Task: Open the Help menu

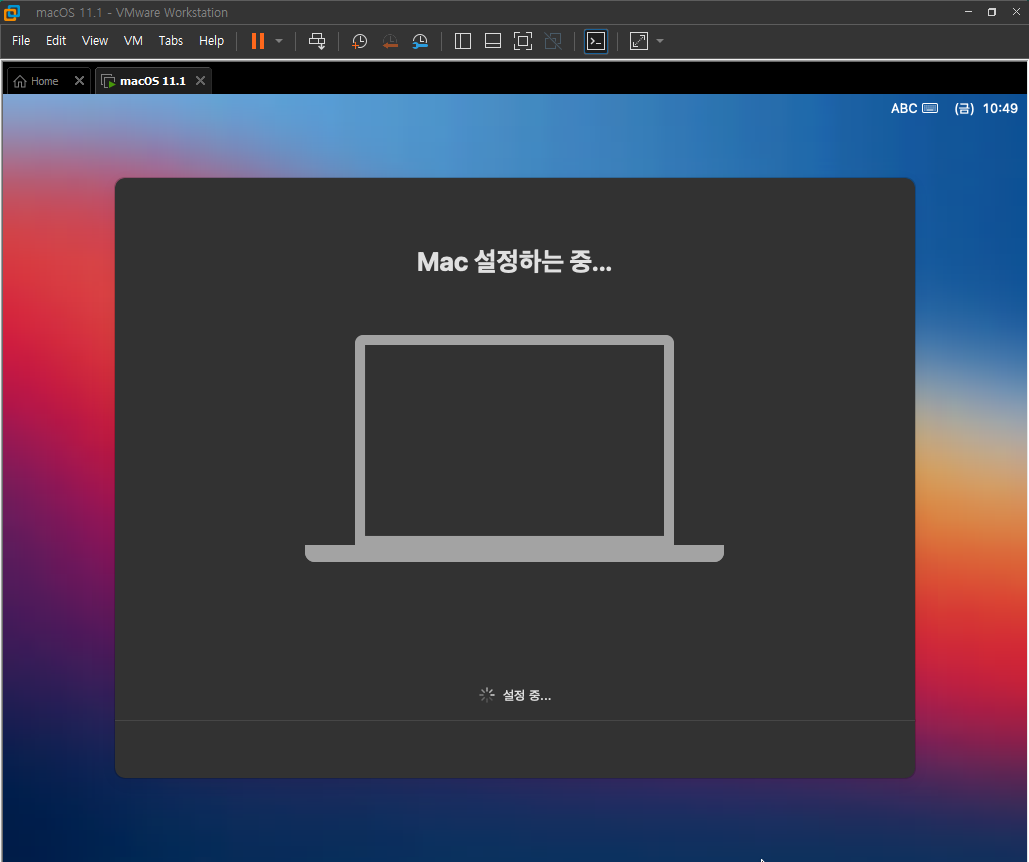Action: (211, 41)
